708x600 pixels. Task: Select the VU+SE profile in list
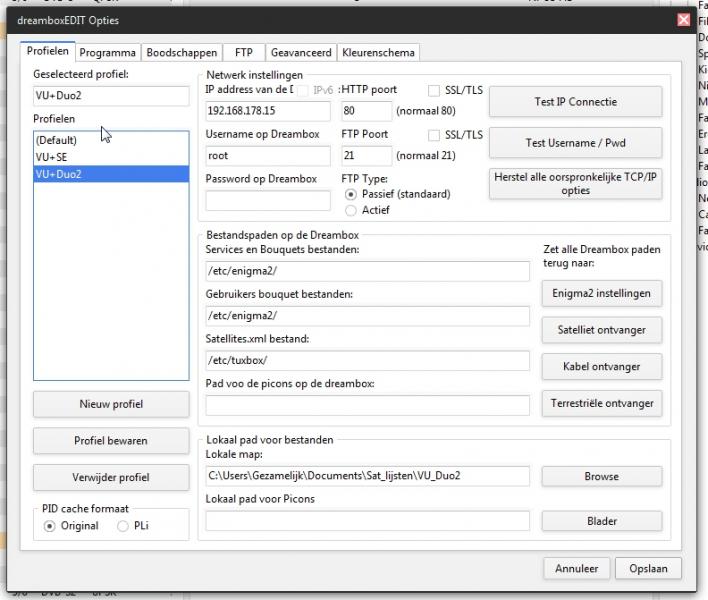52,157
